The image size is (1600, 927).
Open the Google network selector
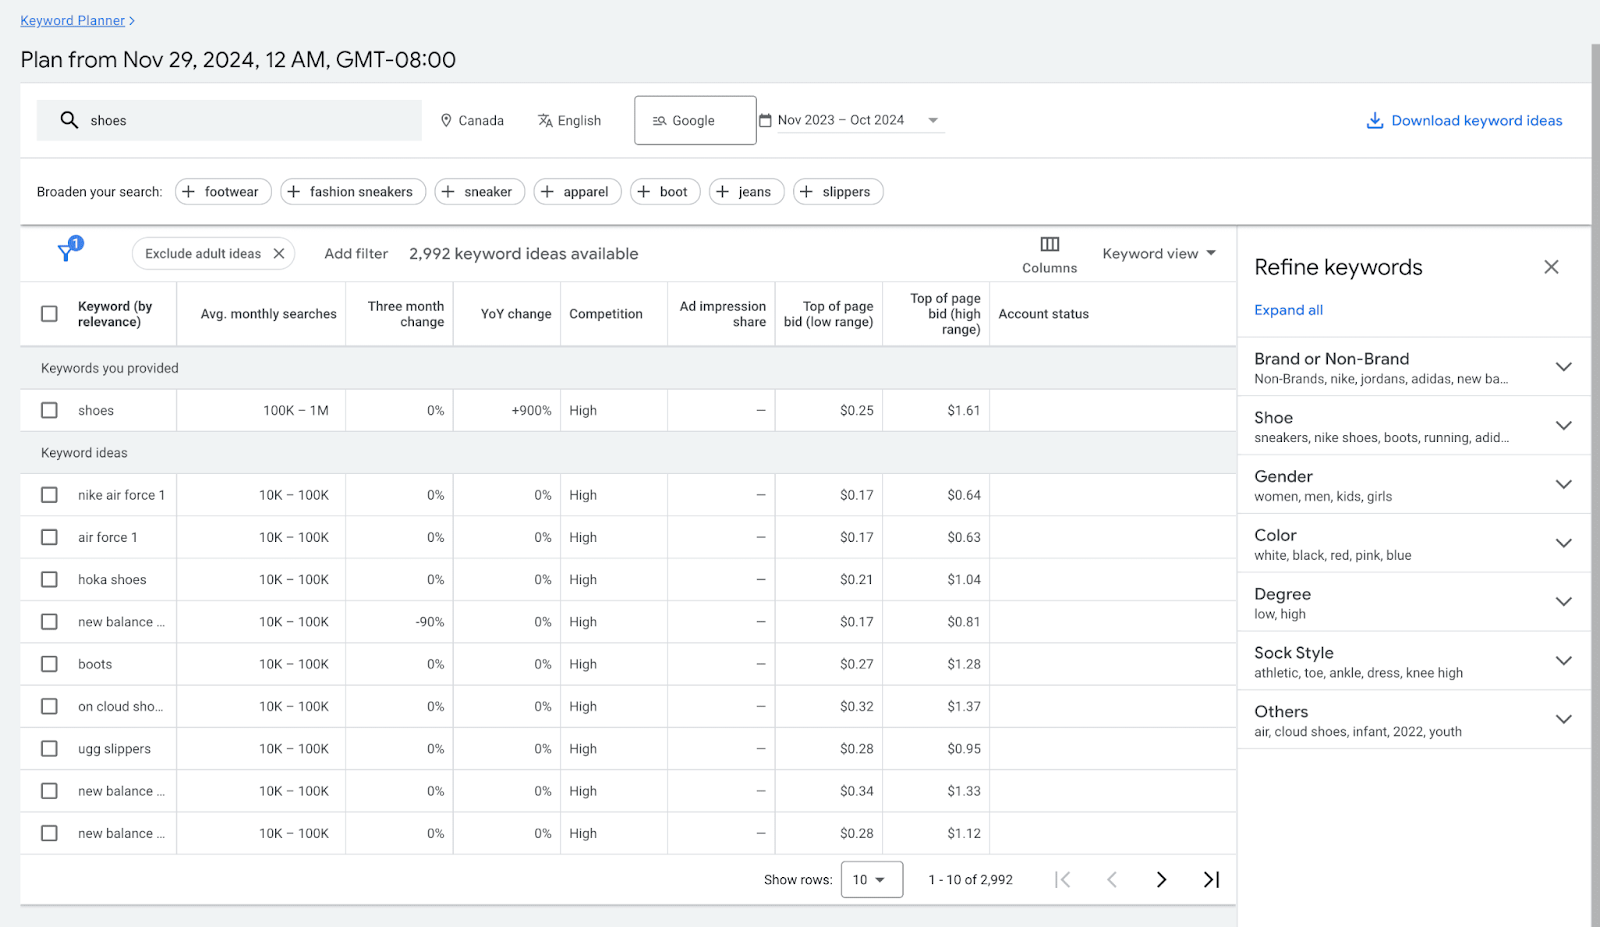point(694,120)
